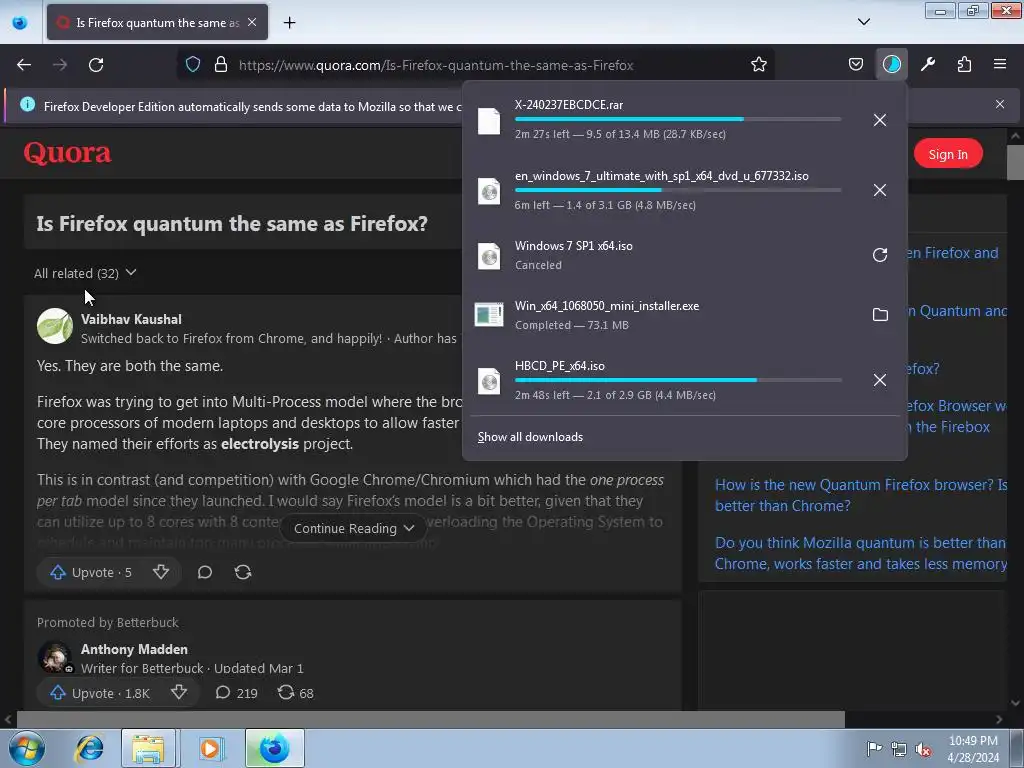Open the Action Center flag icon

pyautogui.click(x=874, y=748)
